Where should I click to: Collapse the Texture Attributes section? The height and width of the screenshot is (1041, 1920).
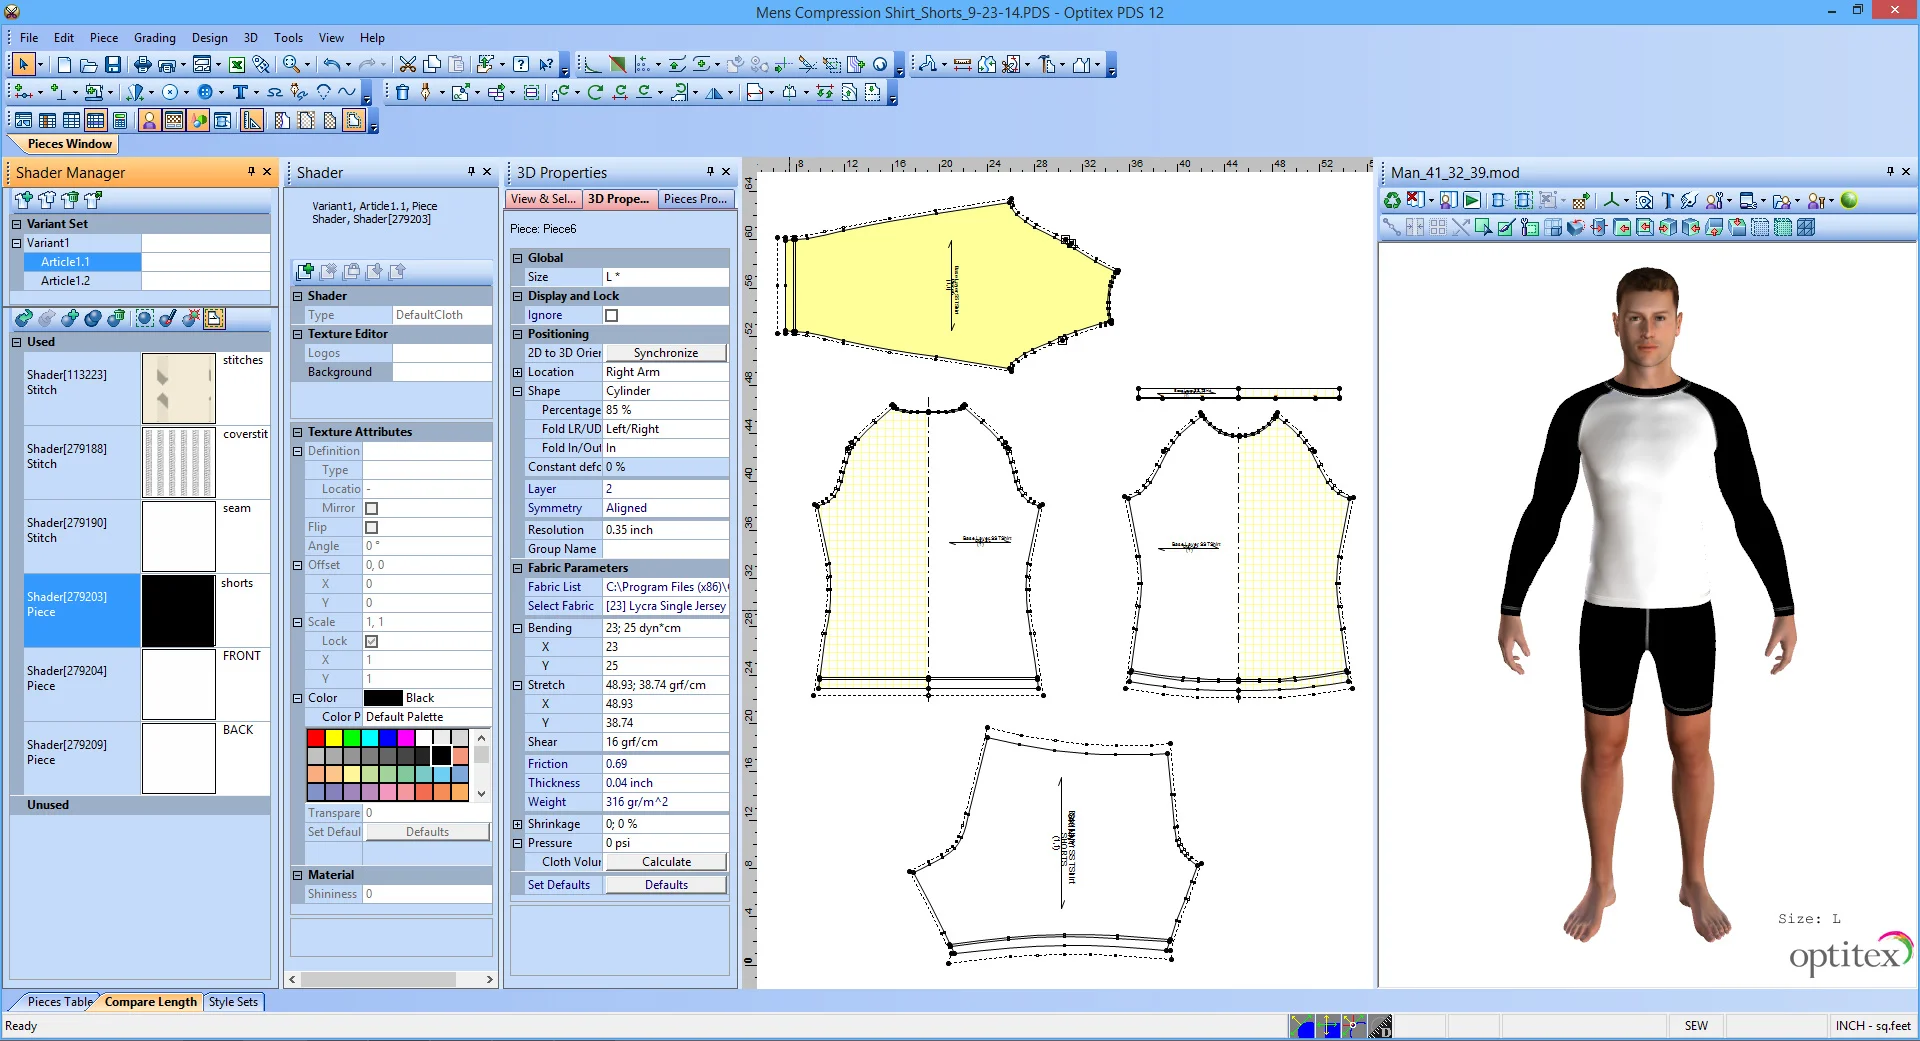297,431
